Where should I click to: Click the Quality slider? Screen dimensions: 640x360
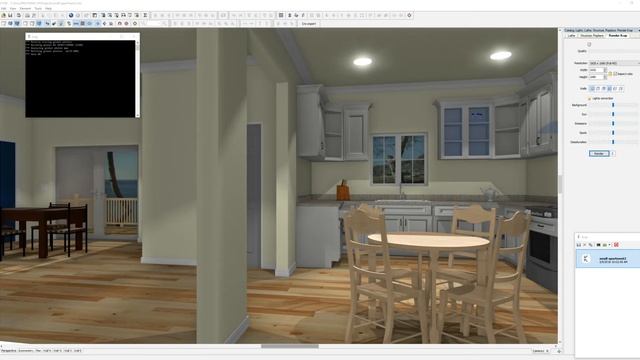click(x=614, y=51)
